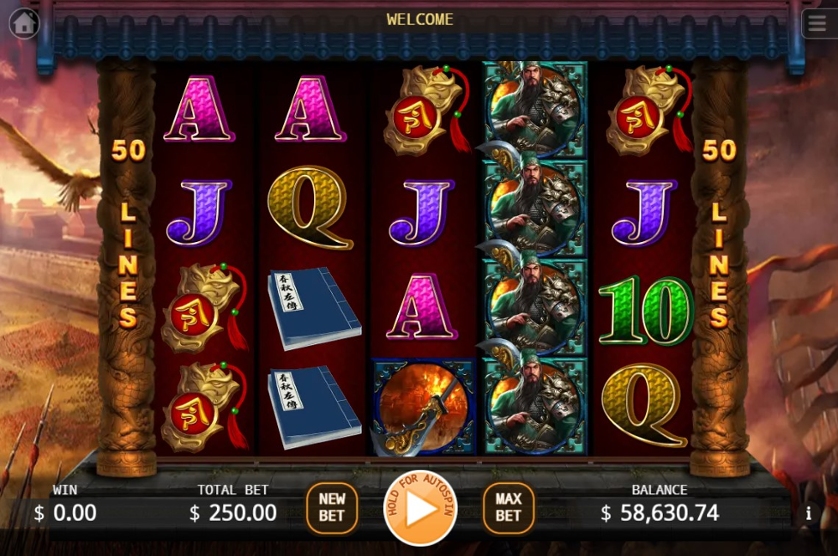Click the green 10 symbol
The width and height of the screenshot is (838, 556).
[646, 311]
